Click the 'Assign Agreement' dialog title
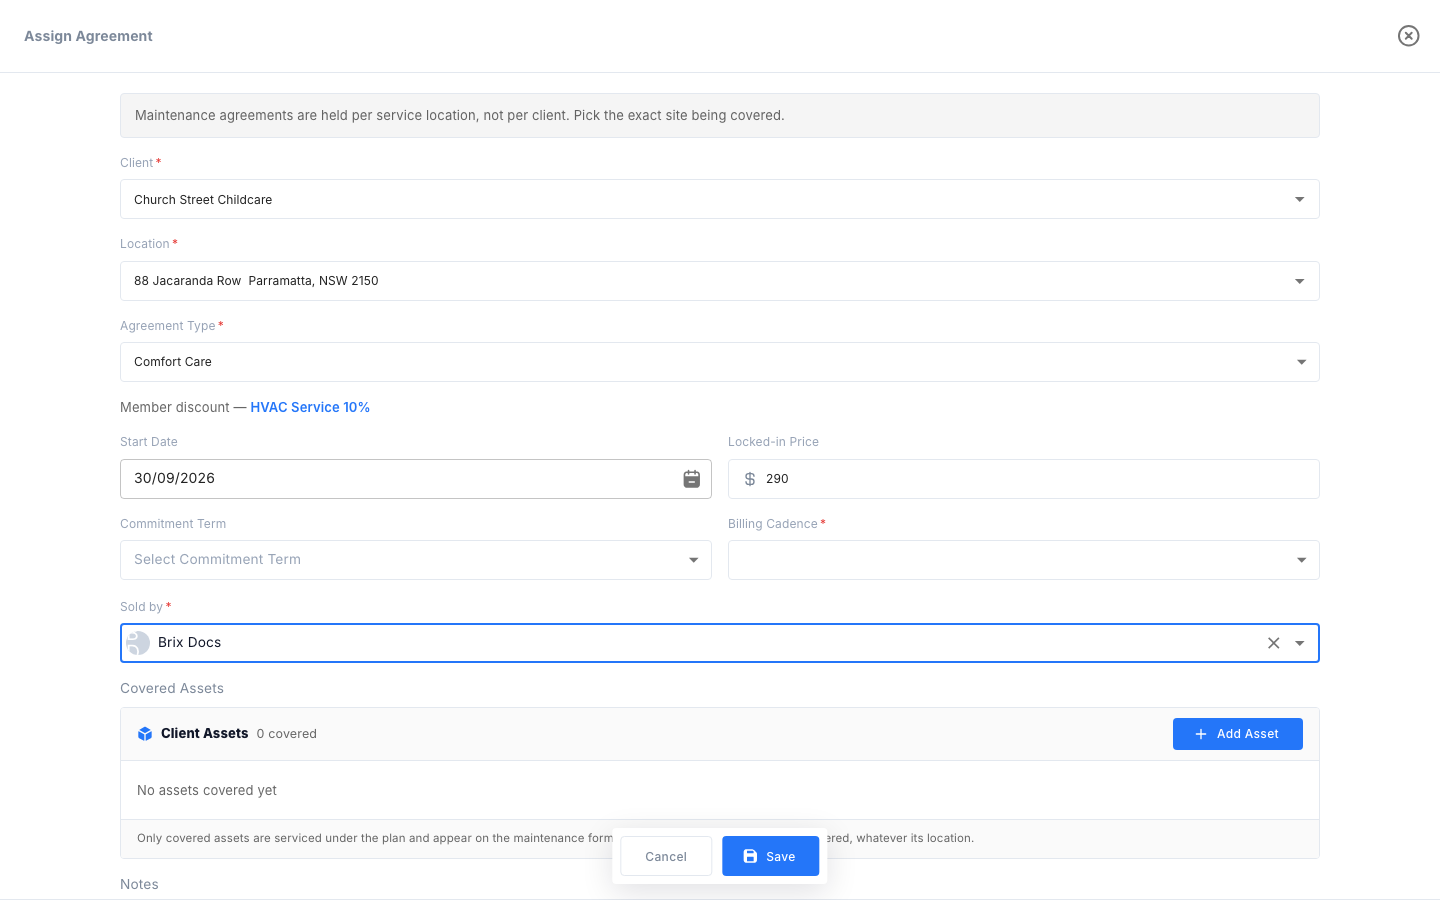The image size is (1440, 900). (88, 36)
